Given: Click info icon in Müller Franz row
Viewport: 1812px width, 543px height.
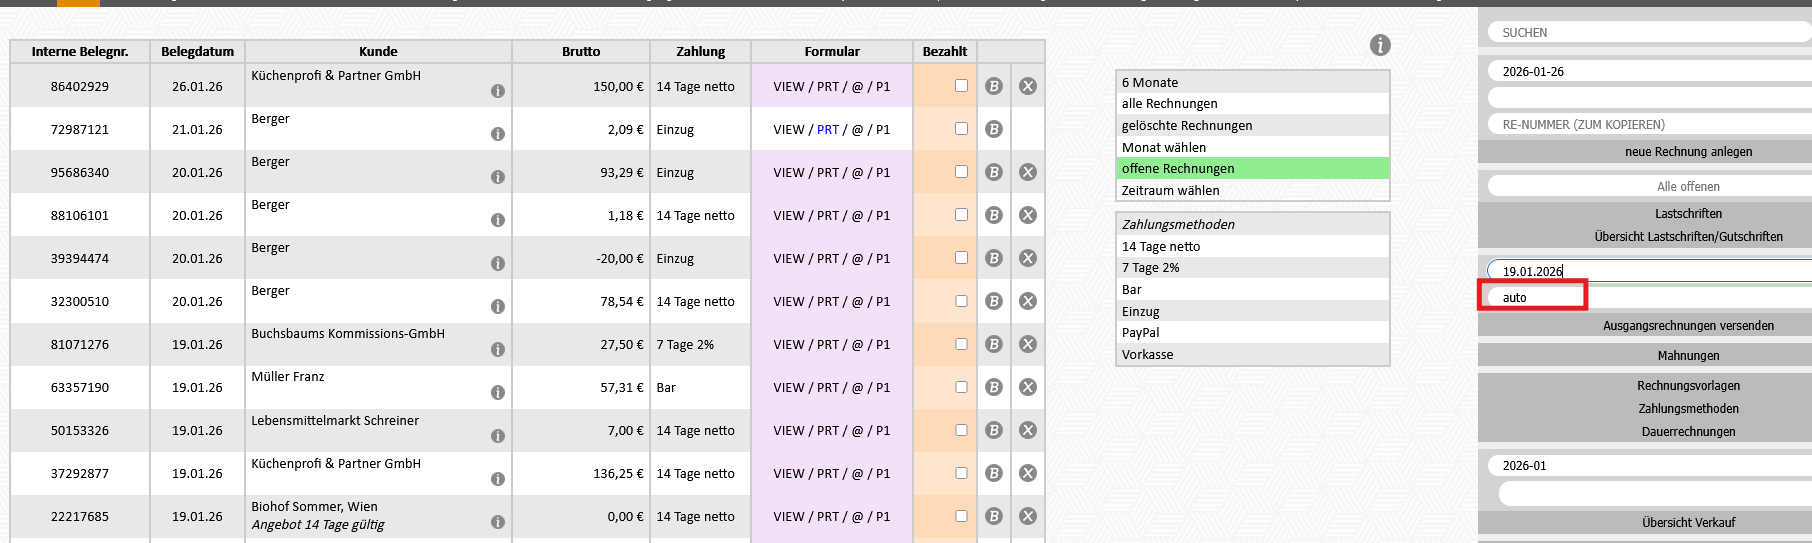Looking at the screenshot, I should pyautogui.click(x=497, y=392).
